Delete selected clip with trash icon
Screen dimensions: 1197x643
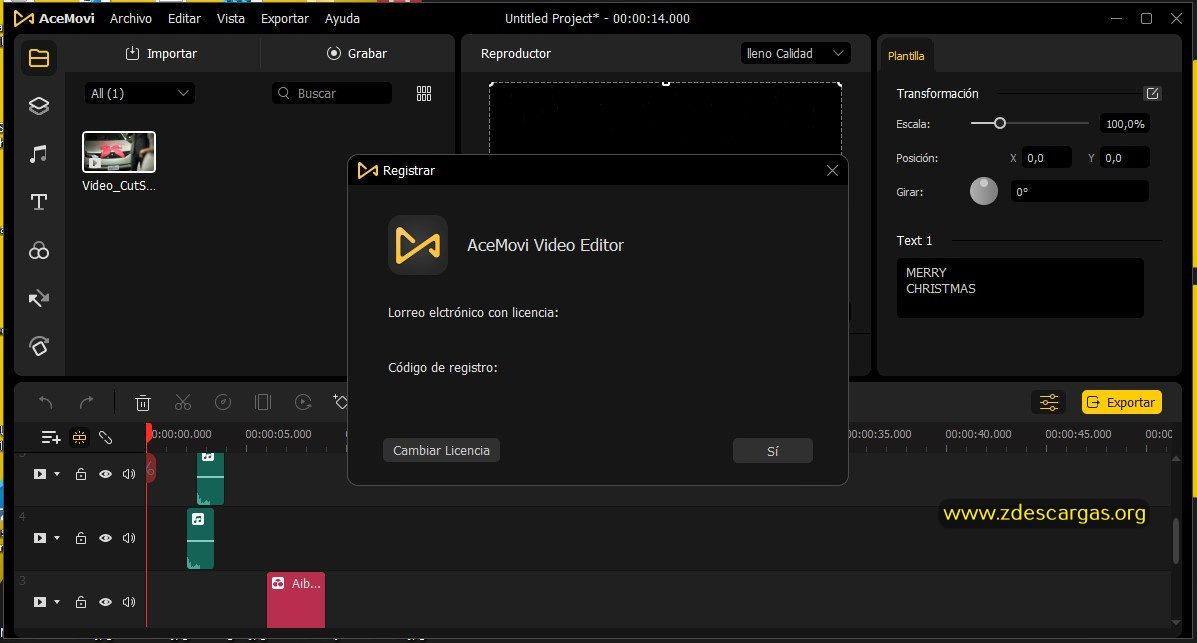(x=143, y=402)
